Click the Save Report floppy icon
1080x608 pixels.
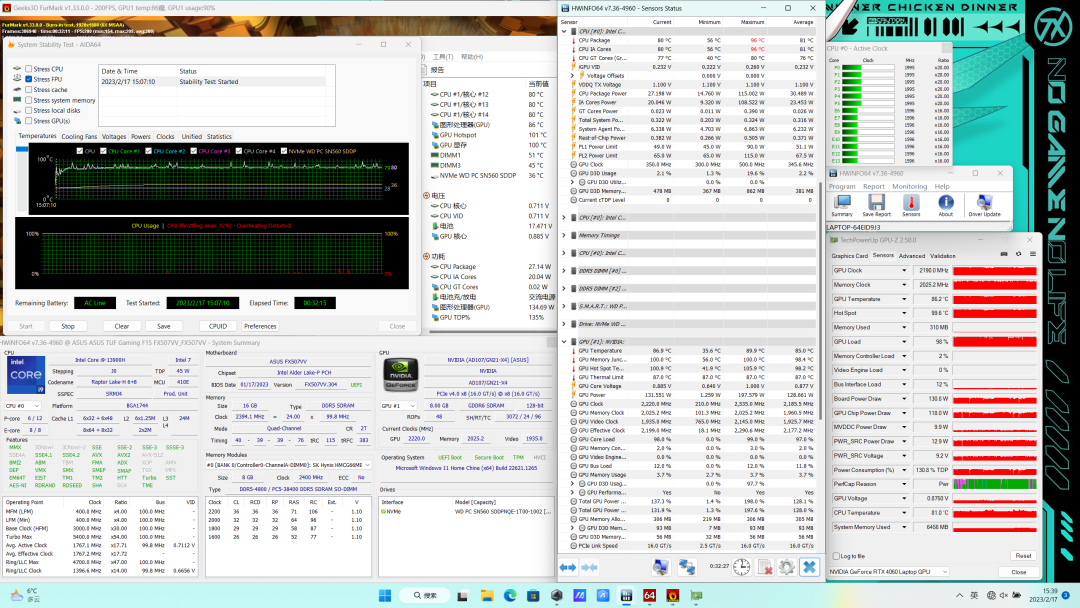click(x=876, y=203)
